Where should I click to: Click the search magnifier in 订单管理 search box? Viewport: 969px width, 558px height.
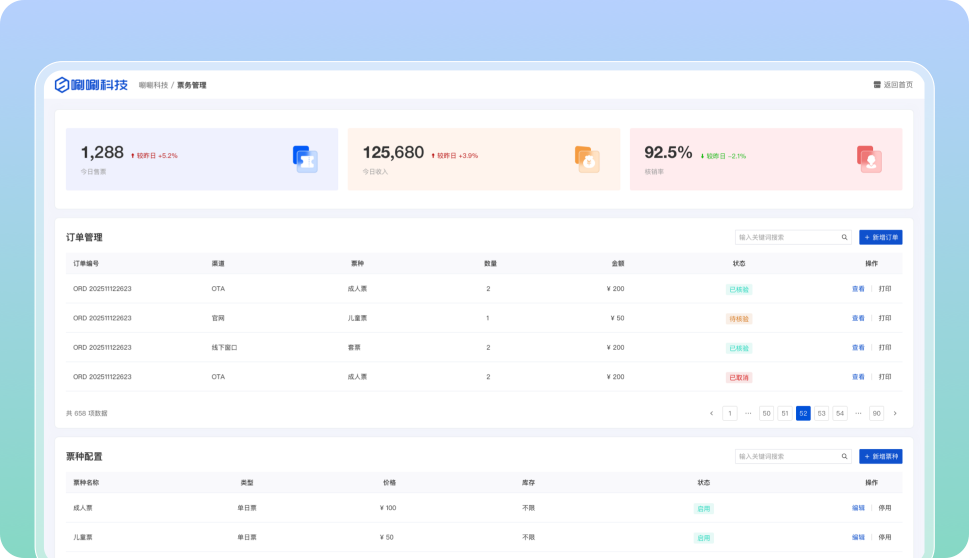click(x=844, y=238)
